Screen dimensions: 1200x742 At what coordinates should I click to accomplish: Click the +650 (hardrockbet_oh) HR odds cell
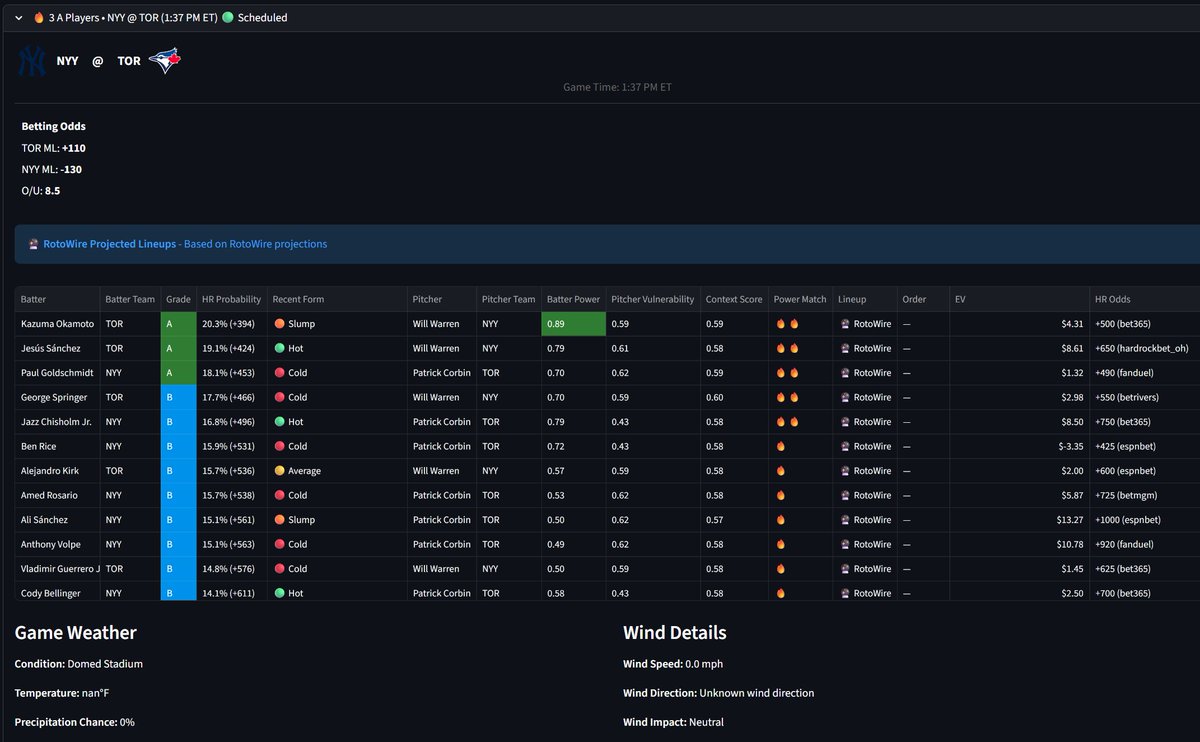[1146, 349]
